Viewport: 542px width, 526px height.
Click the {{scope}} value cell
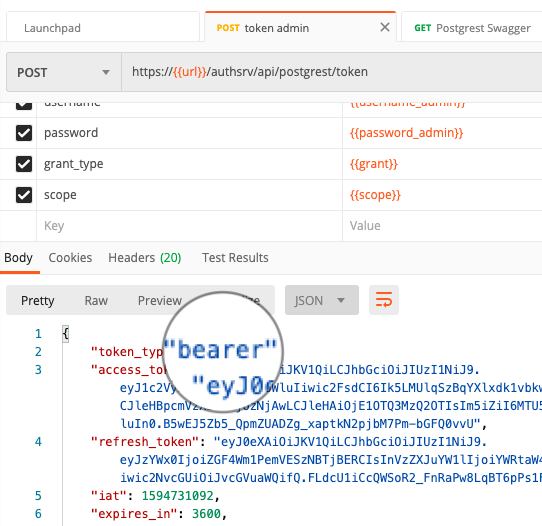pos(442,195)
